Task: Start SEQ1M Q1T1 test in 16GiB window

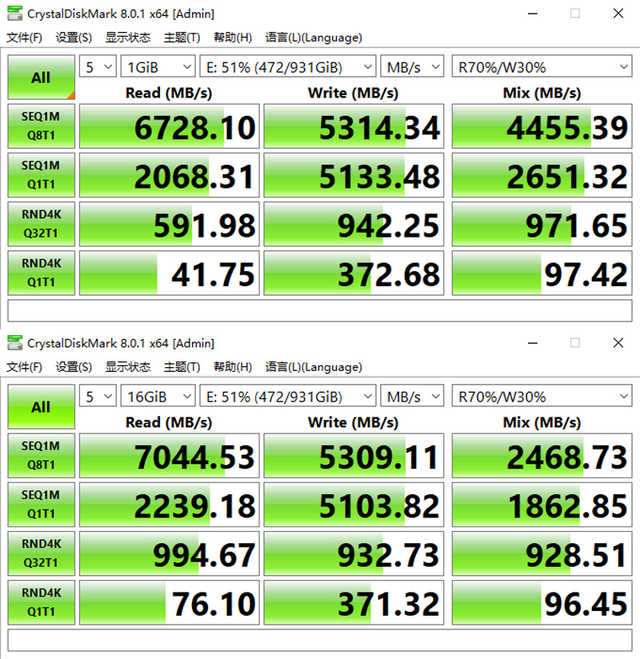Action: [x=41, y=504]
